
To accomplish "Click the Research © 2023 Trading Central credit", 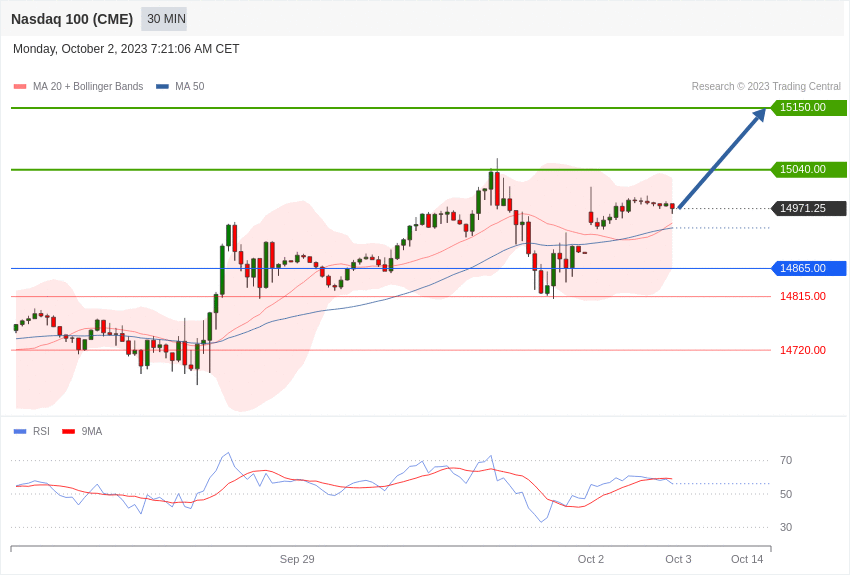I will [766, 86].
